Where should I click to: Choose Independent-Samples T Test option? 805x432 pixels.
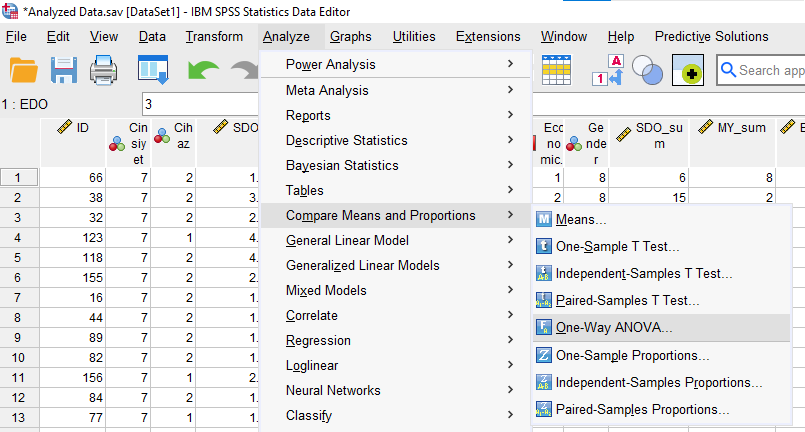644,273
